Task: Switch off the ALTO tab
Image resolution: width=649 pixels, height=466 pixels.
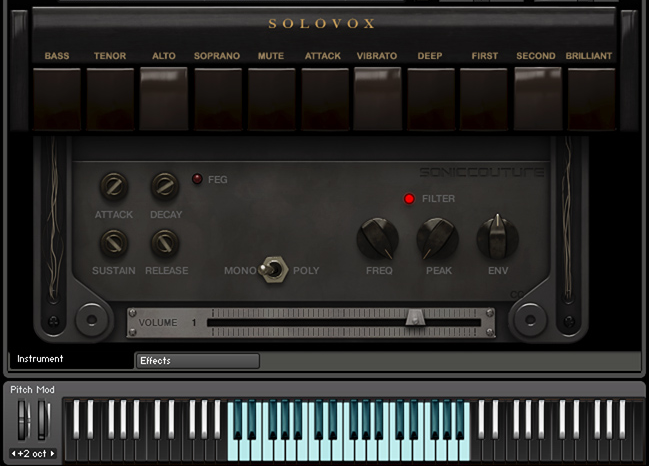Action: [163, 99]
